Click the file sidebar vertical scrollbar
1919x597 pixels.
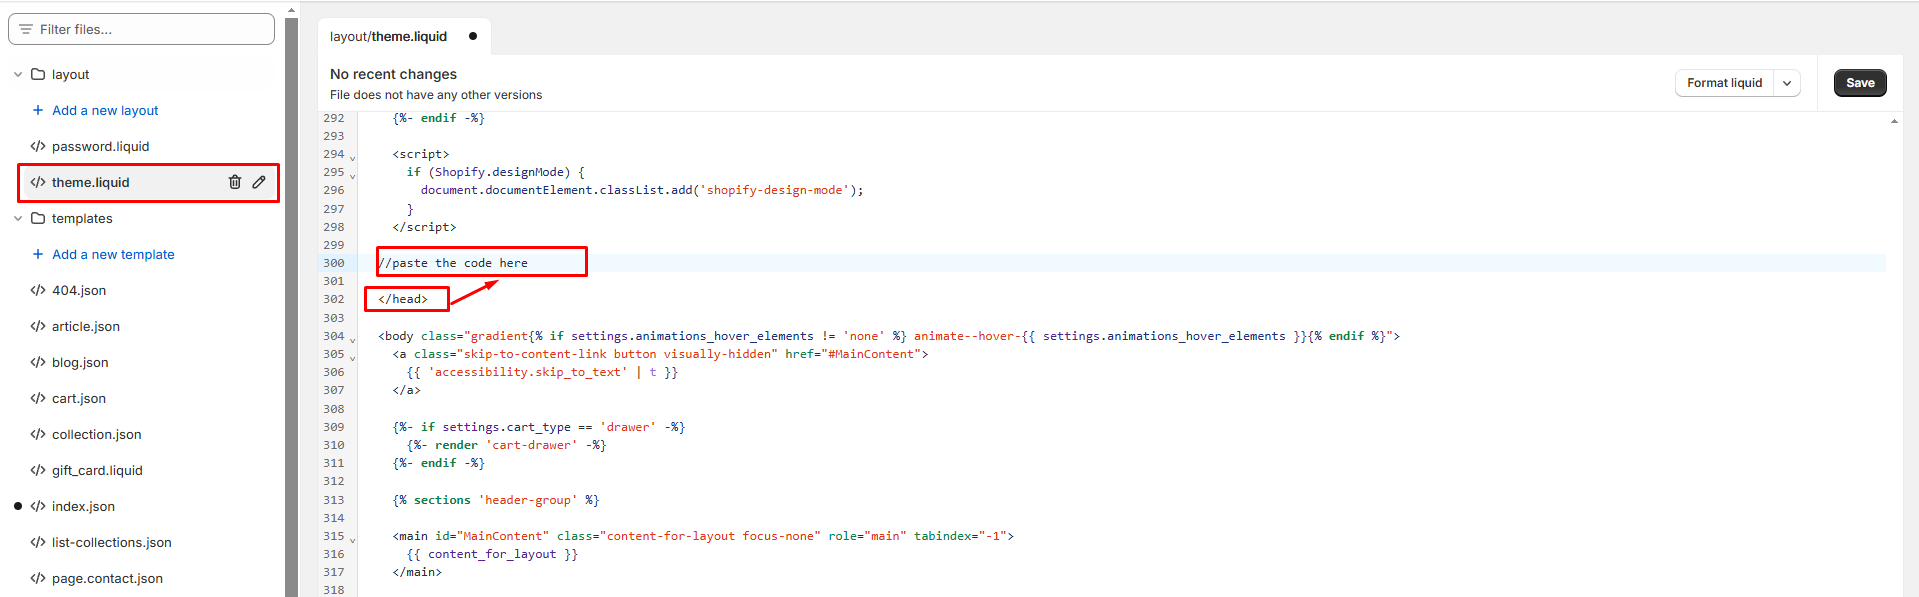coord(291,307)
